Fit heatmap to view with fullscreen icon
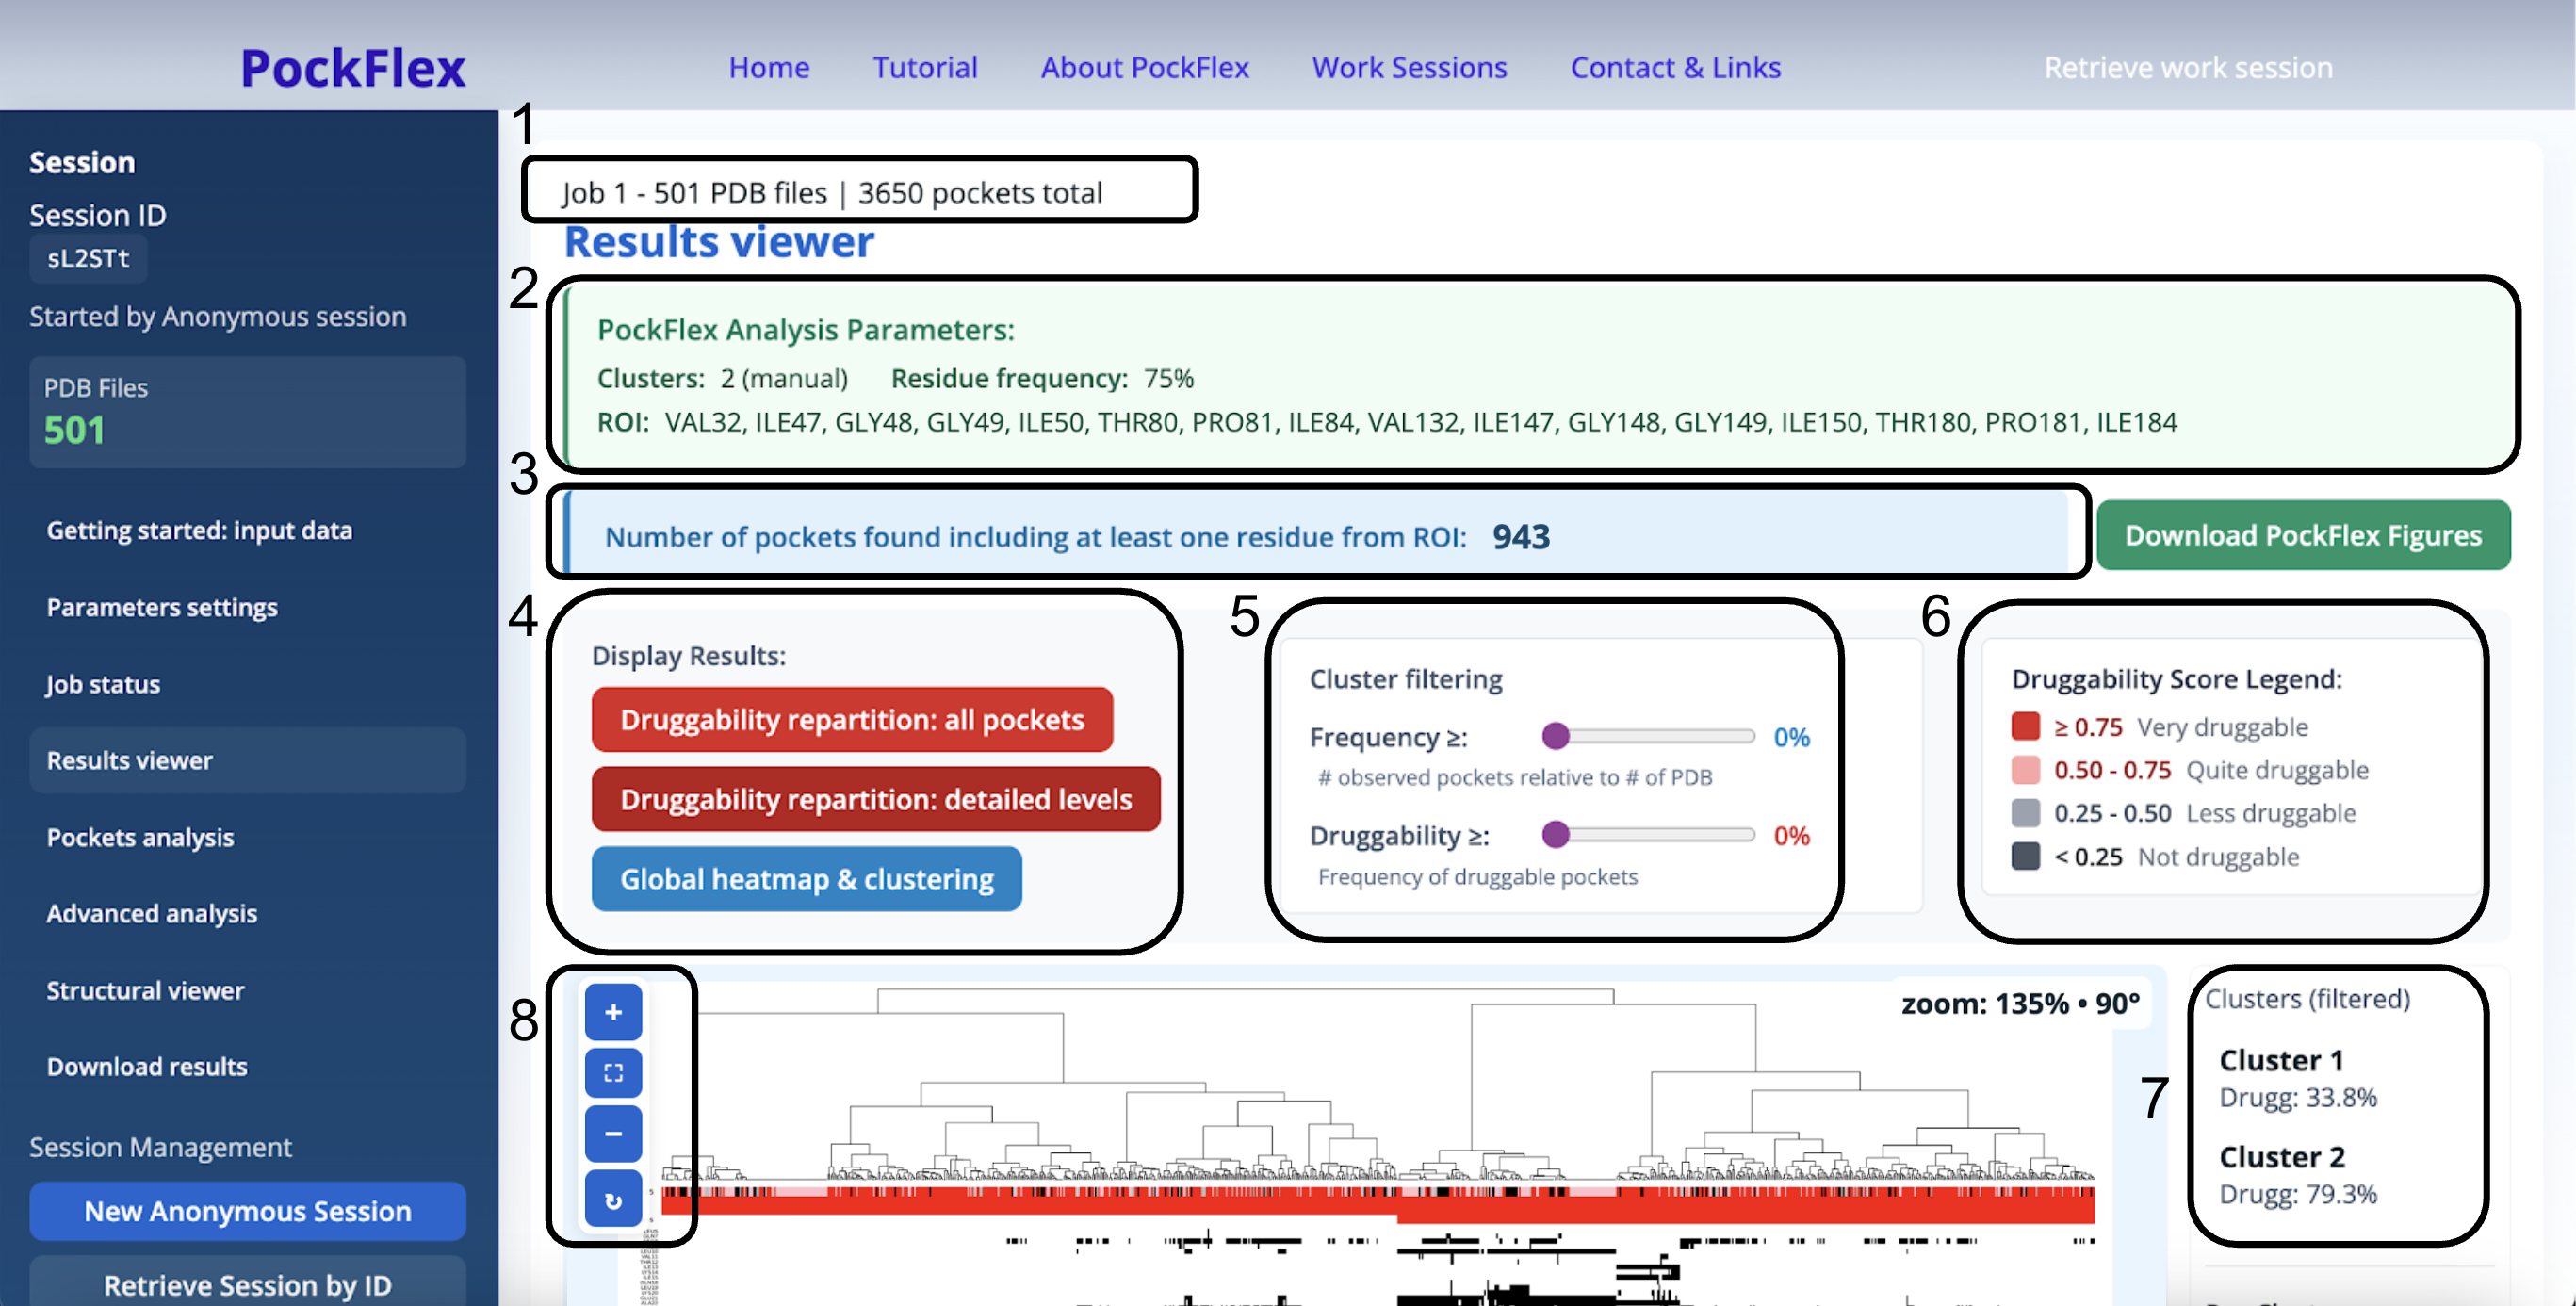The image size is (2576, 1306). [613, 1073]
